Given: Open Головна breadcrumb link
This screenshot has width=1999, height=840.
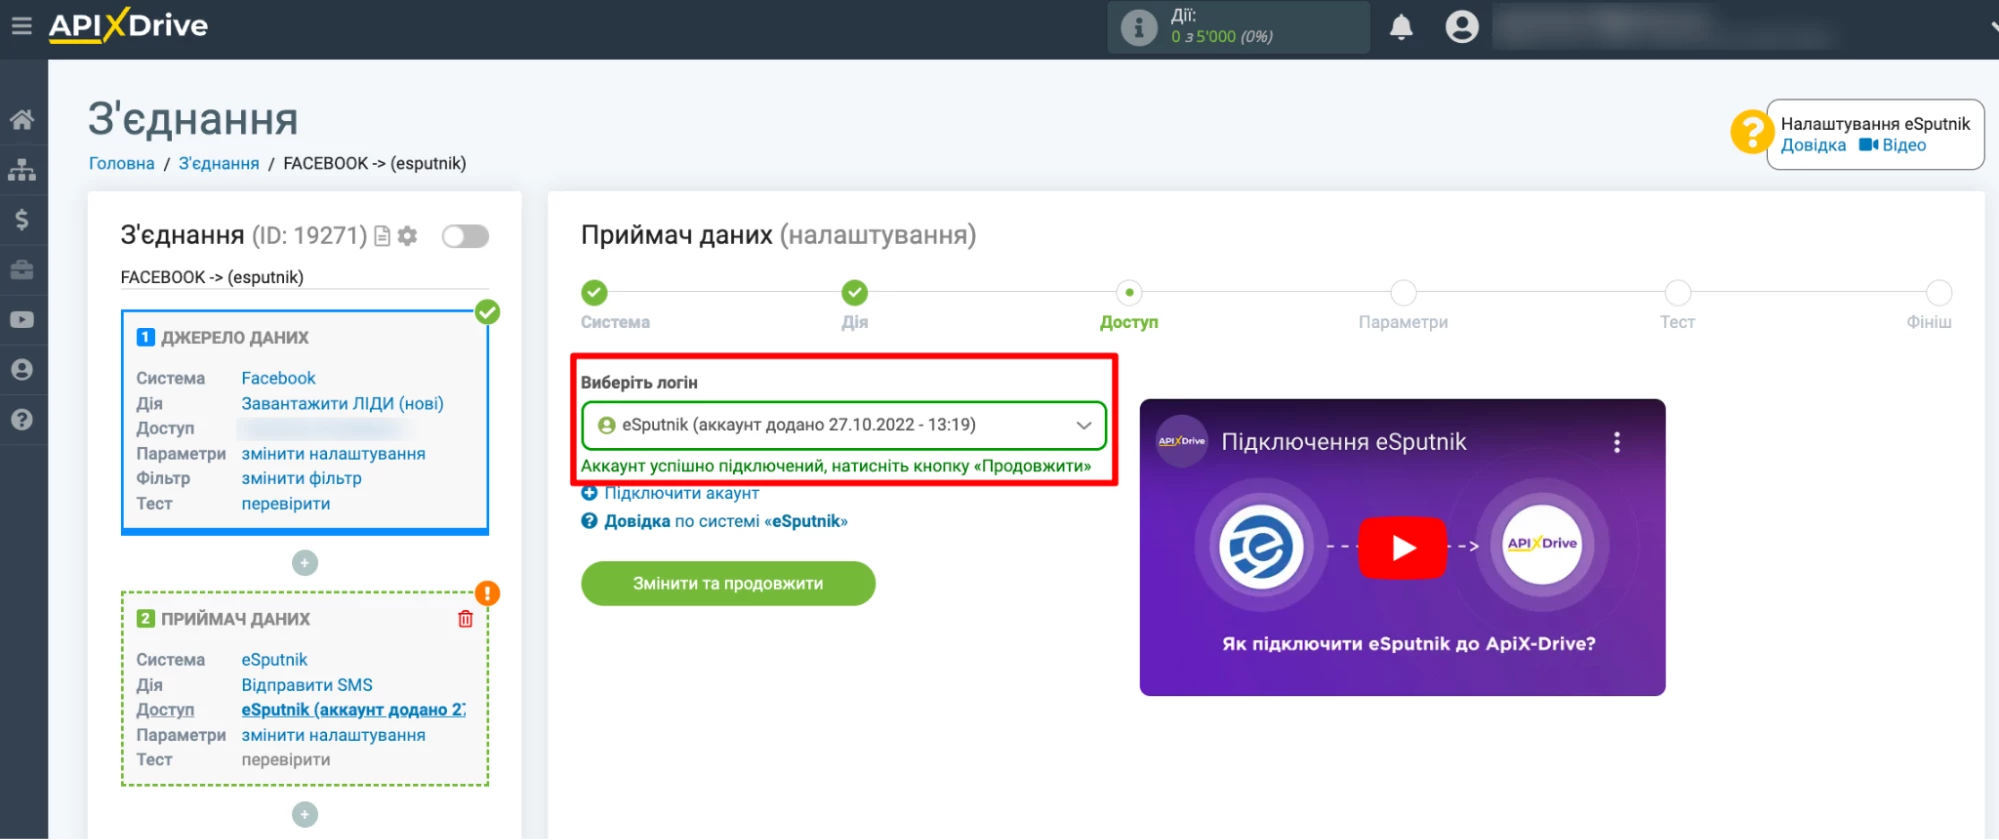Looking at the screenshot, I should coord(122,163).
